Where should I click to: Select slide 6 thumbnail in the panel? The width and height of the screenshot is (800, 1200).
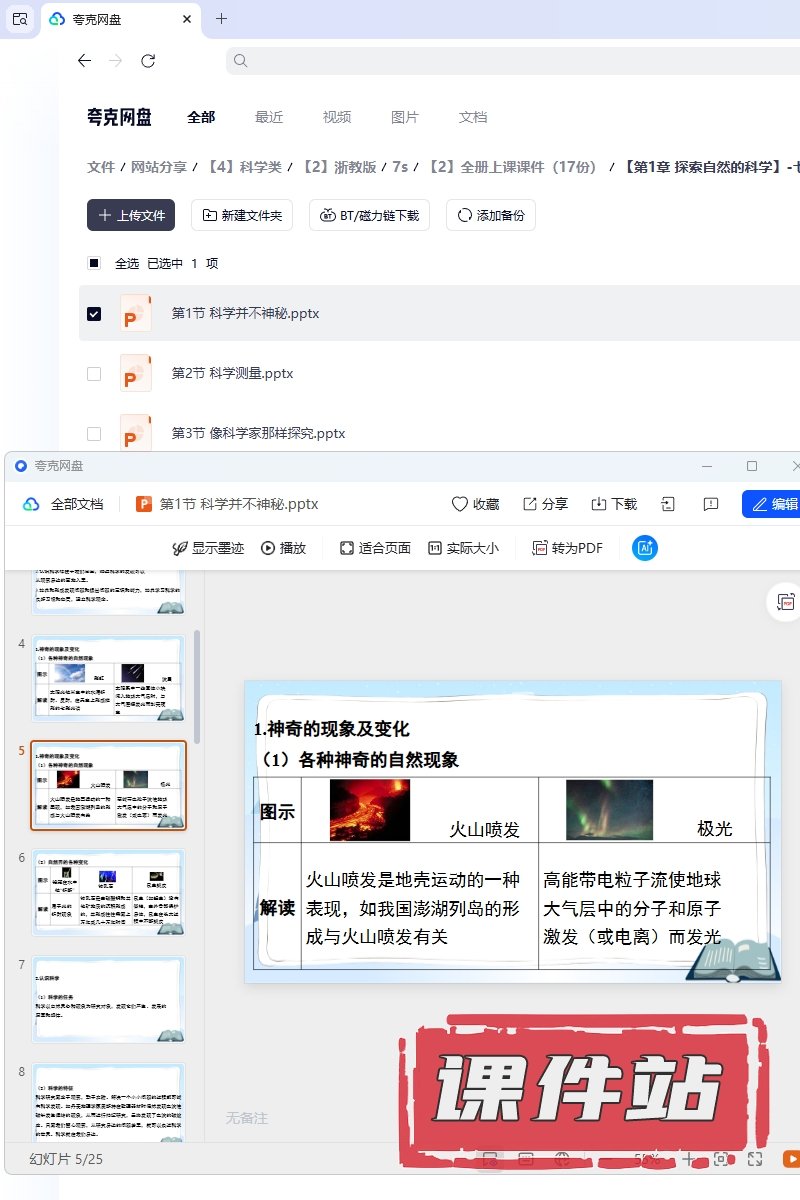[108, 892]
